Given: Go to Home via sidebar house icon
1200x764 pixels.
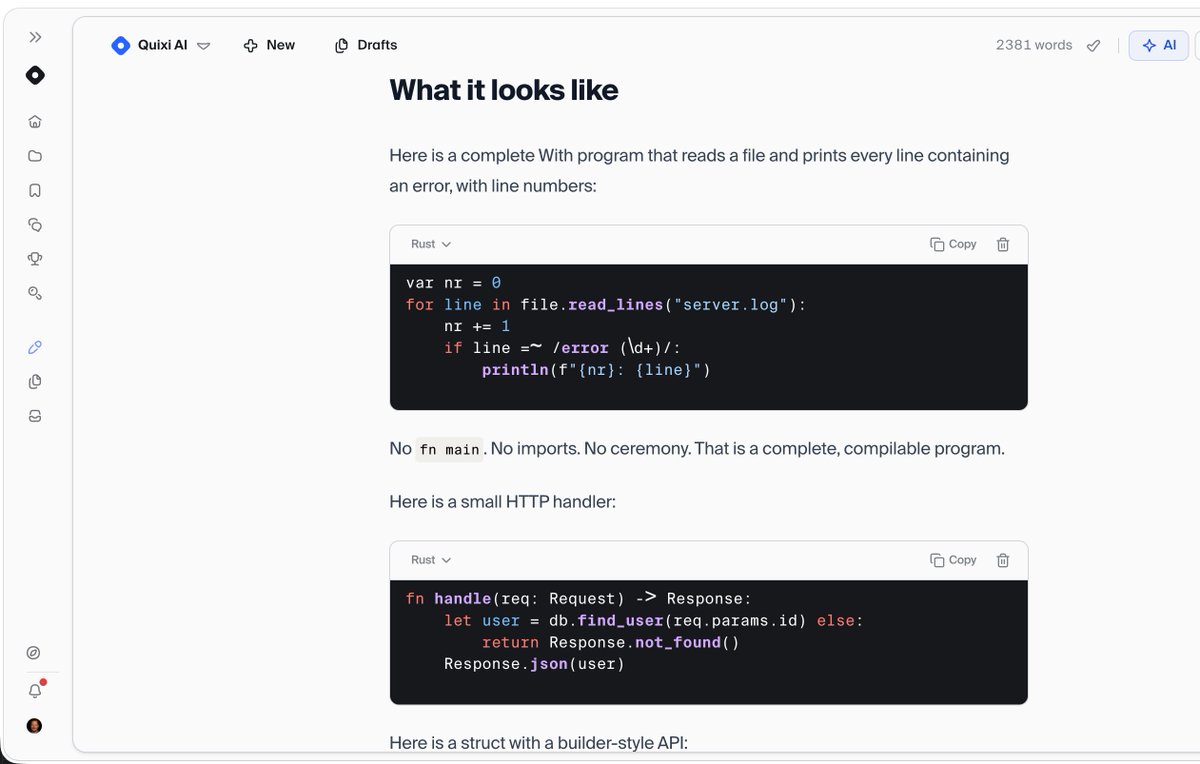Looking at the screenshot, I should 35,122.
